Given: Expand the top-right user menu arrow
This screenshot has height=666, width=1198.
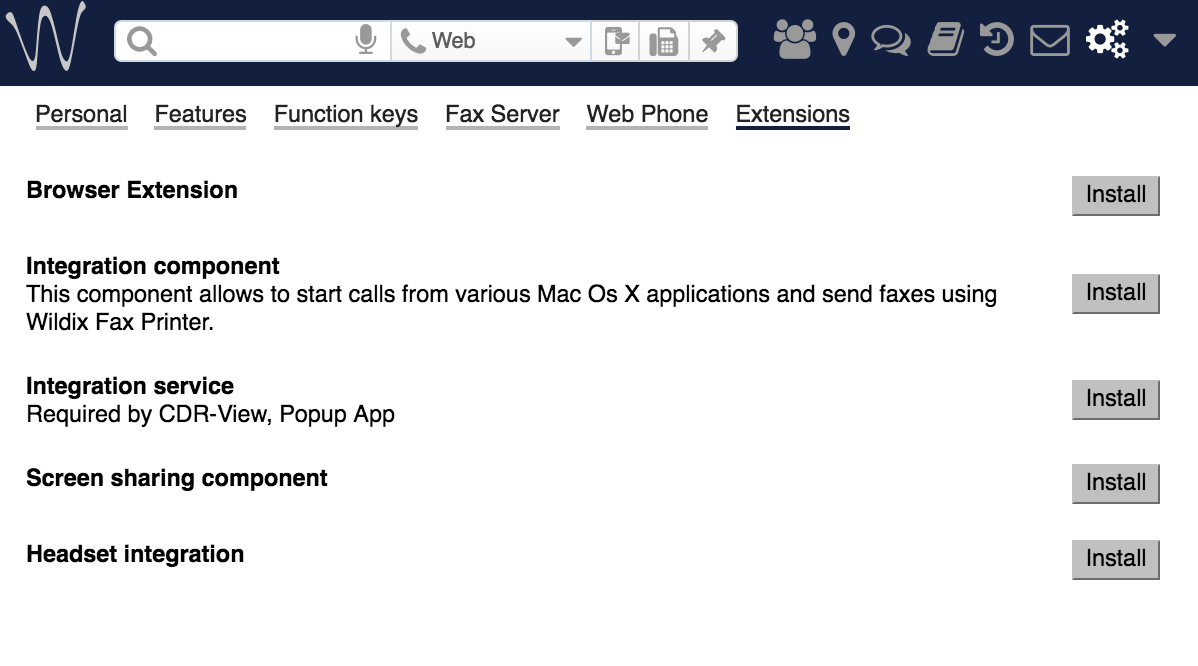Looking at the screenshot, I should (x=1164, y=40).
